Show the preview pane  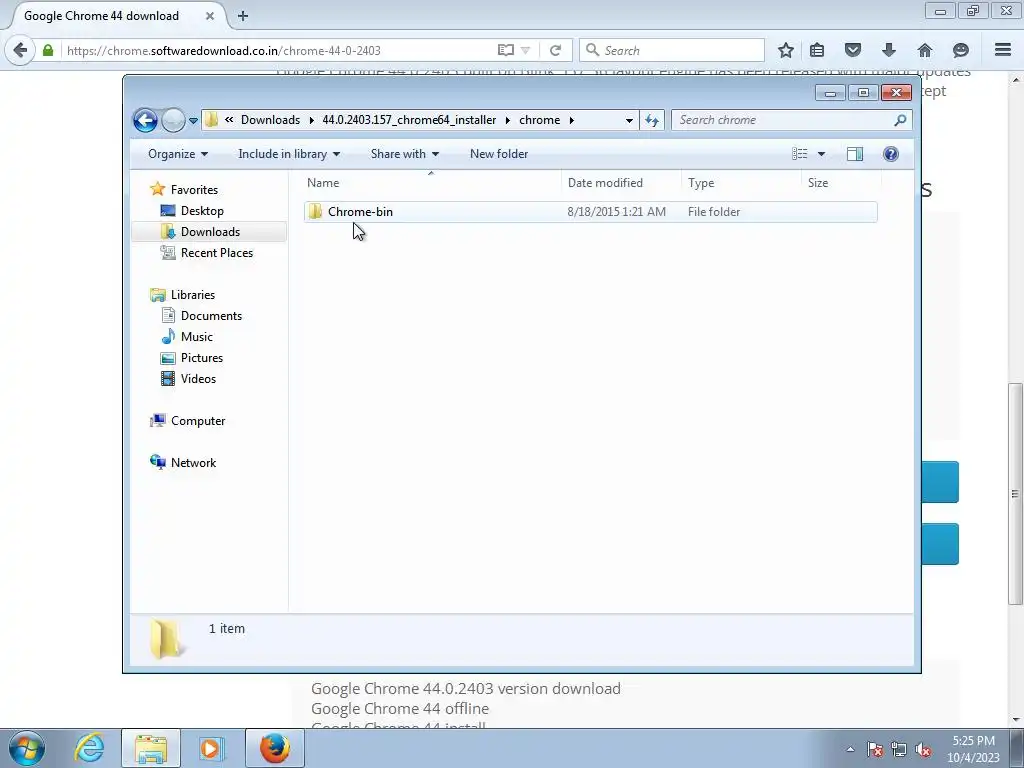(x=854, y=154)
